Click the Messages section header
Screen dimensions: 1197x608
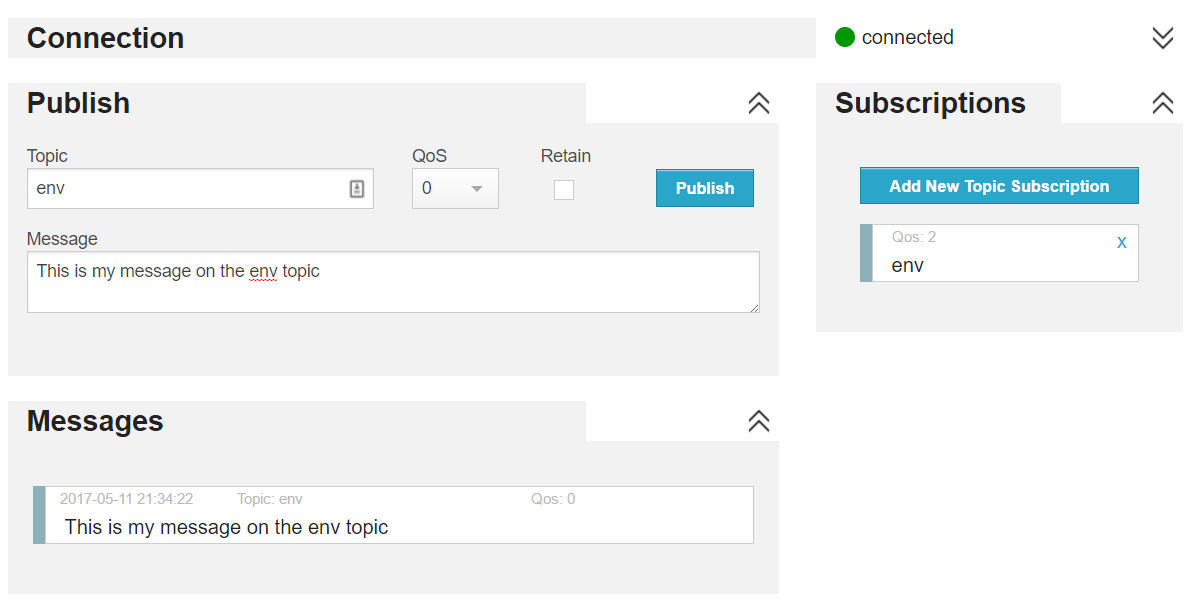pos(95,421)
